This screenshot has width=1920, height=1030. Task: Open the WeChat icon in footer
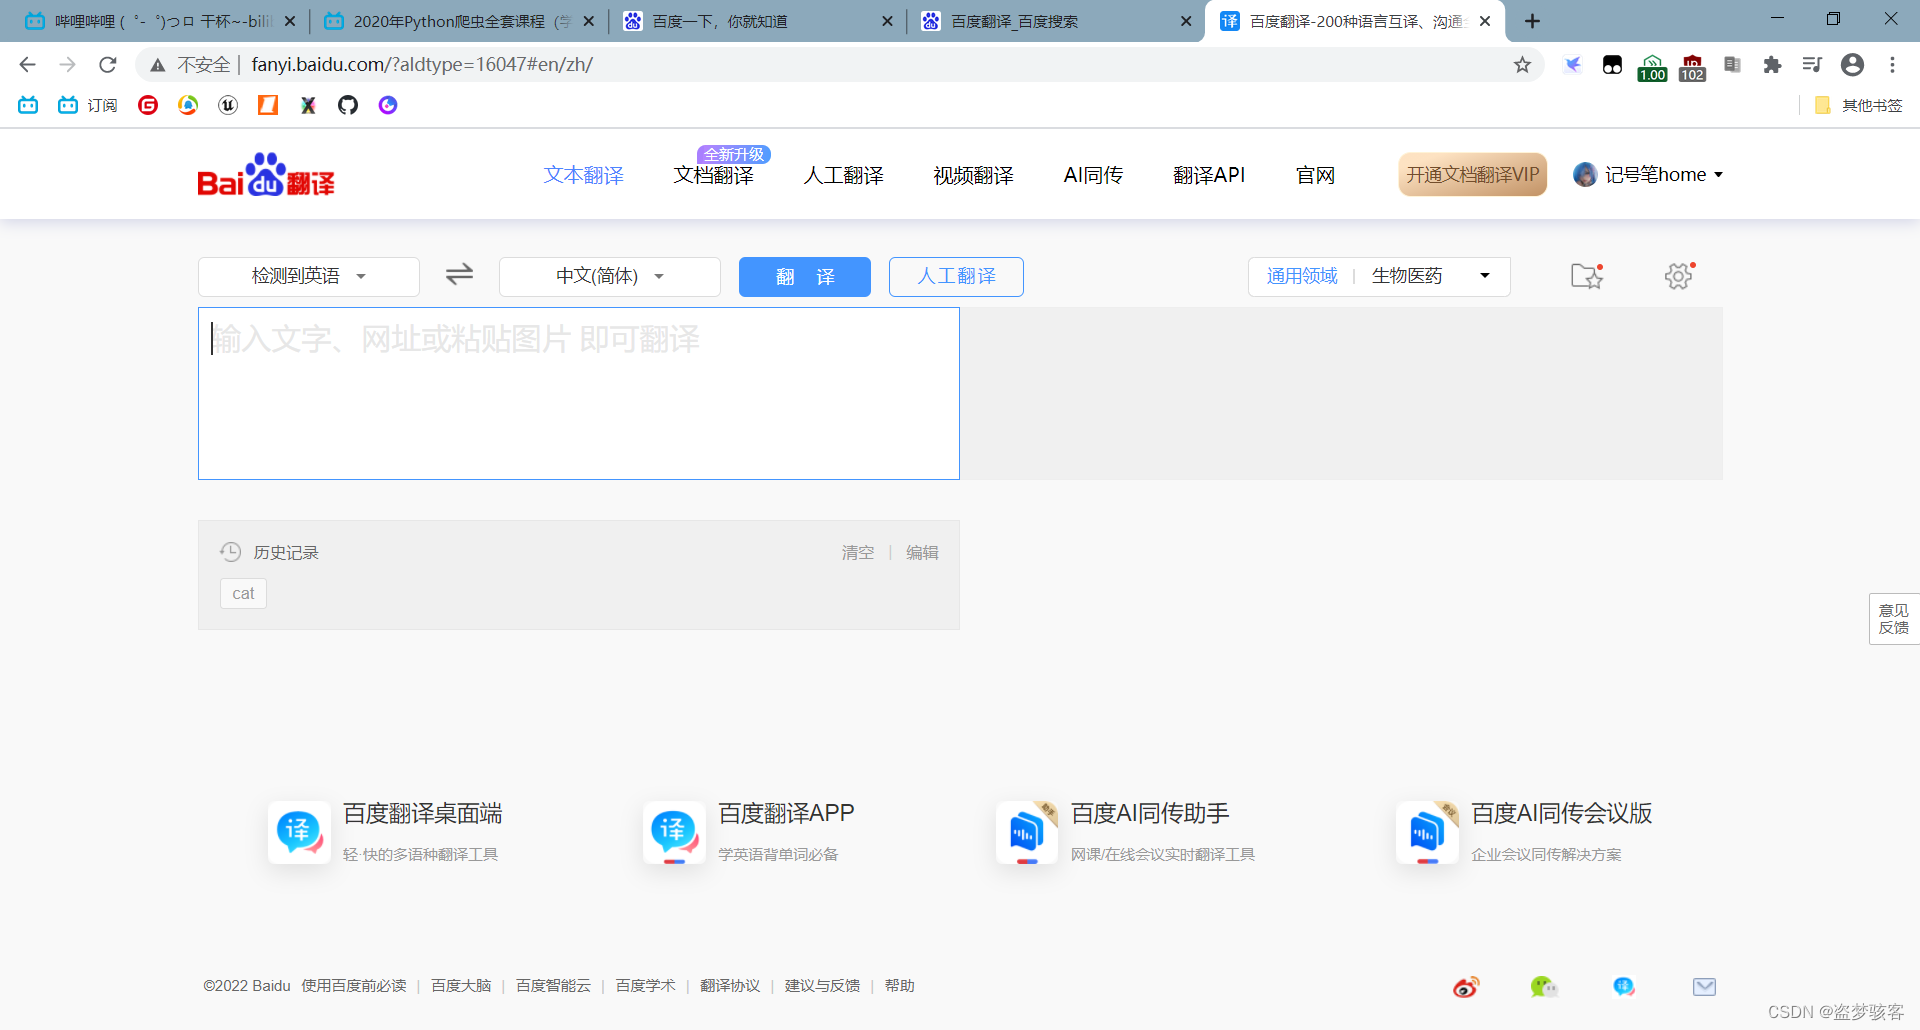coord(1543,987)
